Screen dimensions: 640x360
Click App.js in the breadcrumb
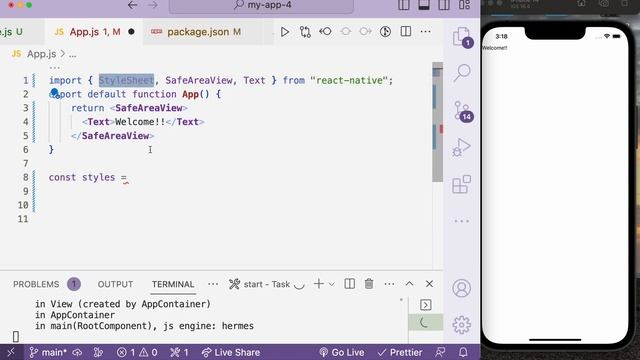pyautogui.click(x=41, y=54)
